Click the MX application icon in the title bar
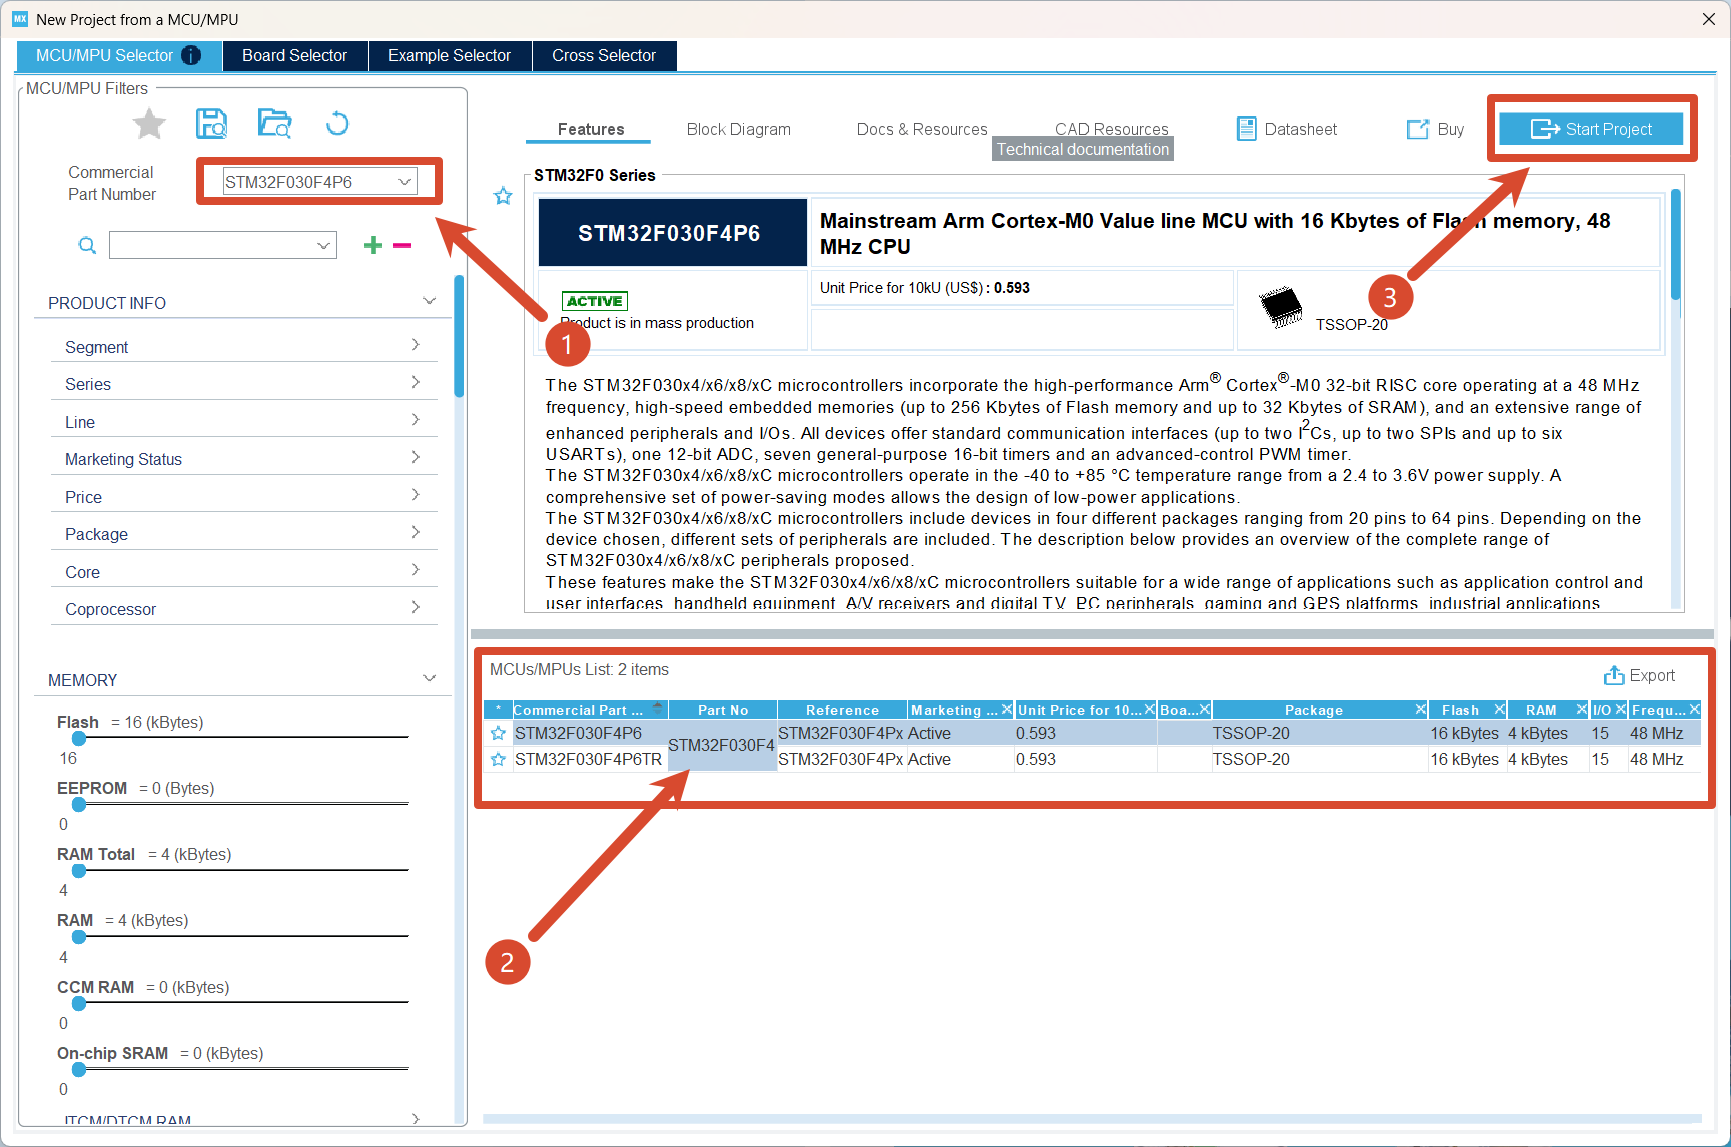Image resolution: width=1731 pixels, height=1147 pixels. (20, 19)
